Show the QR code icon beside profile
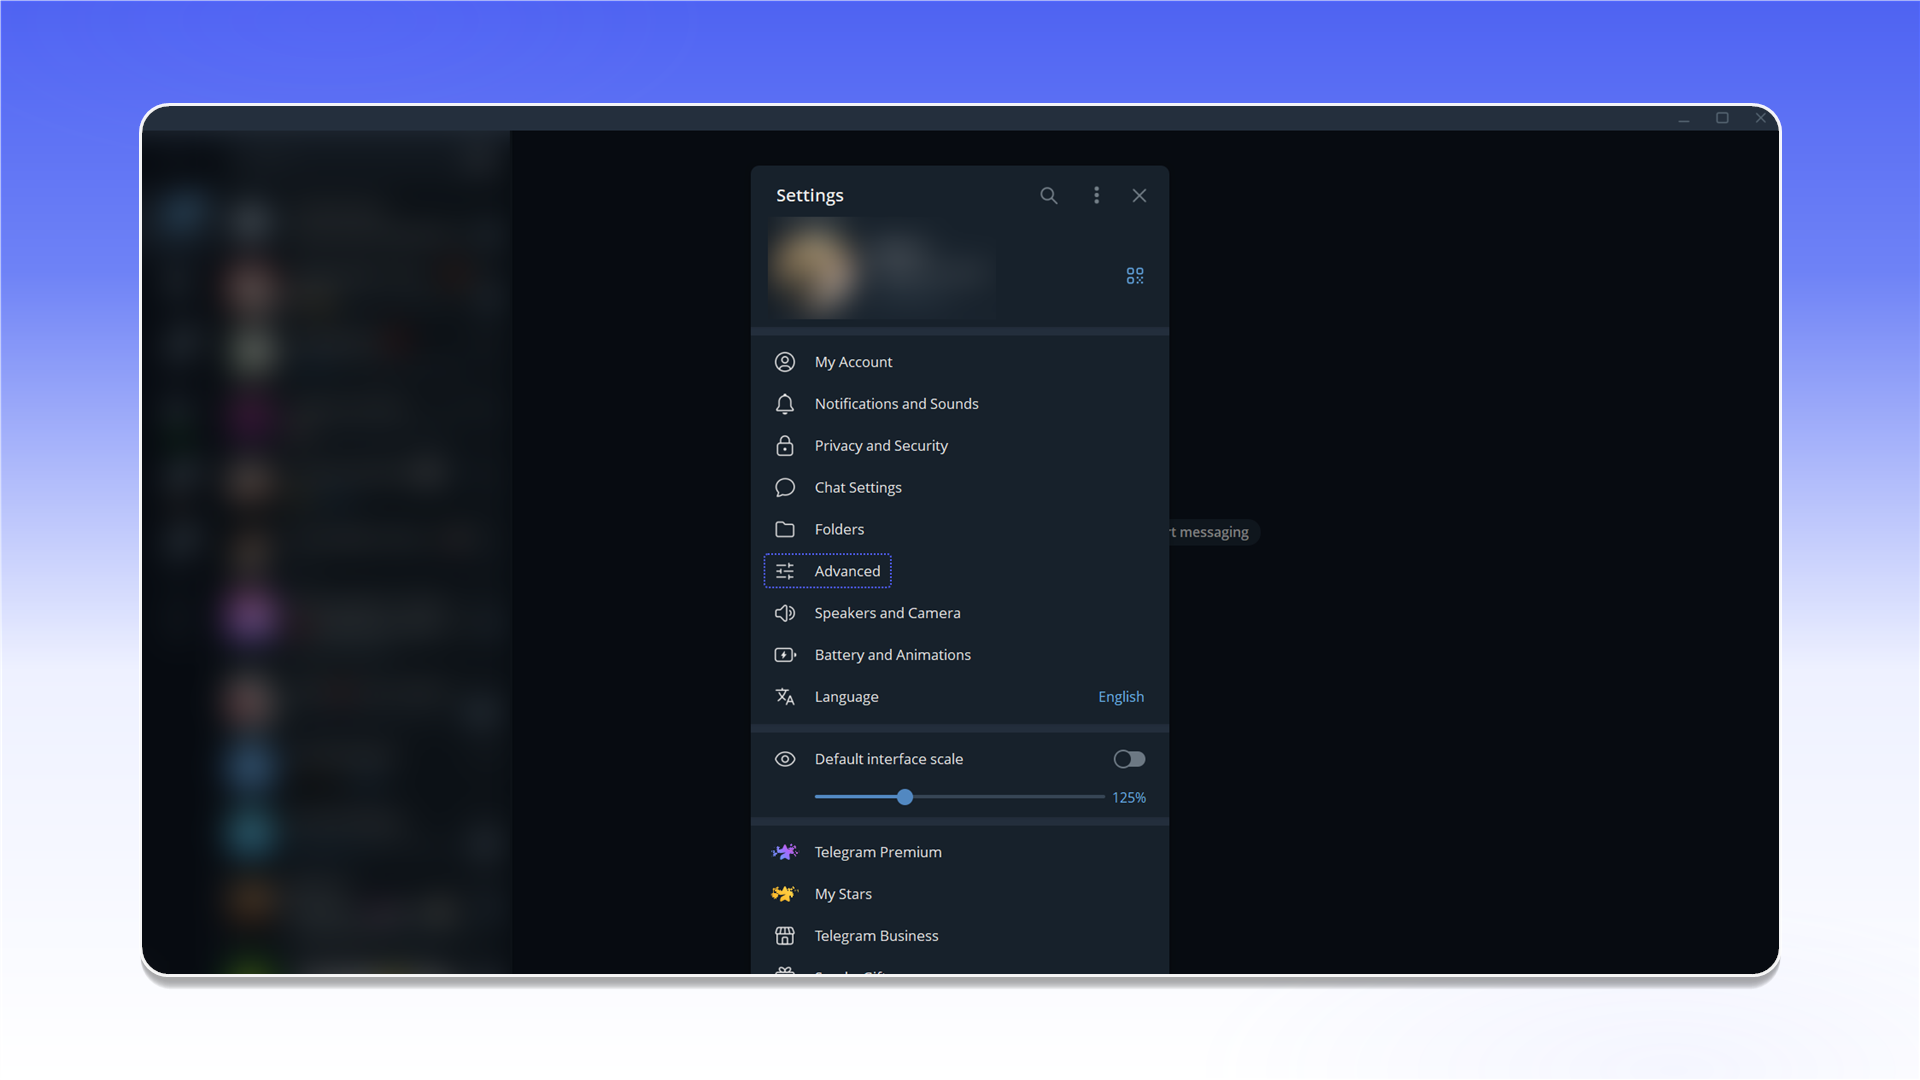The image size is (1920, 1080). tap(1135, 276)
